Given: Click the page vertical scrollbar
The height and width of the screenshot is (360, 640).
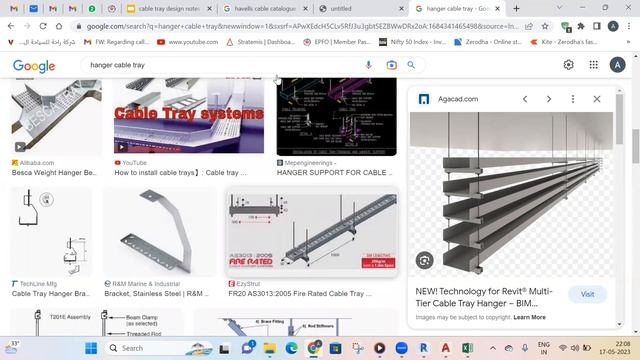Looking at the screenshot, I should click(x=636, y=146).
